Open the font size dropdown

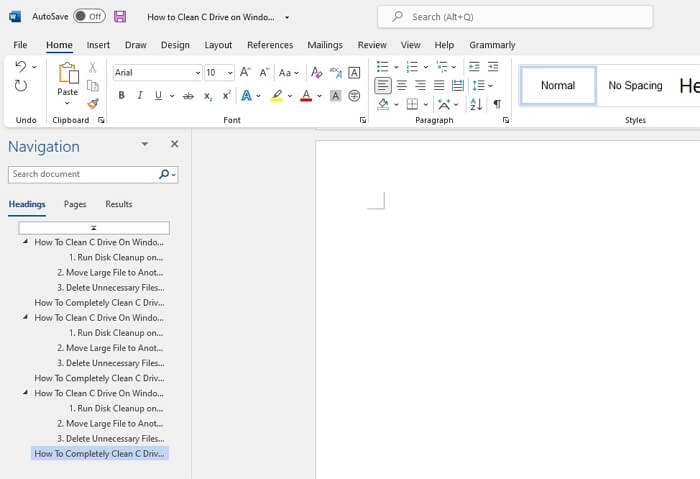click(x=230, y=73)
